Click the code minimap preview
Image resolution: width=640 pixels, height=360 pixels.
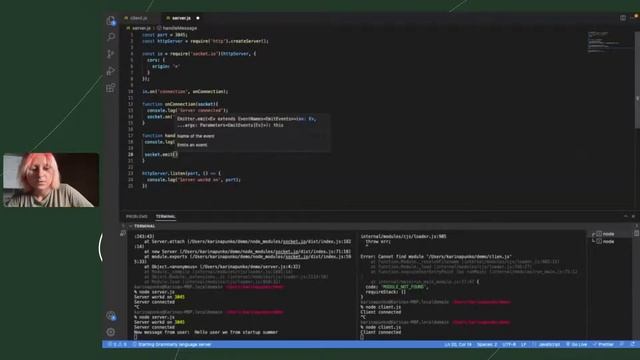608,42
